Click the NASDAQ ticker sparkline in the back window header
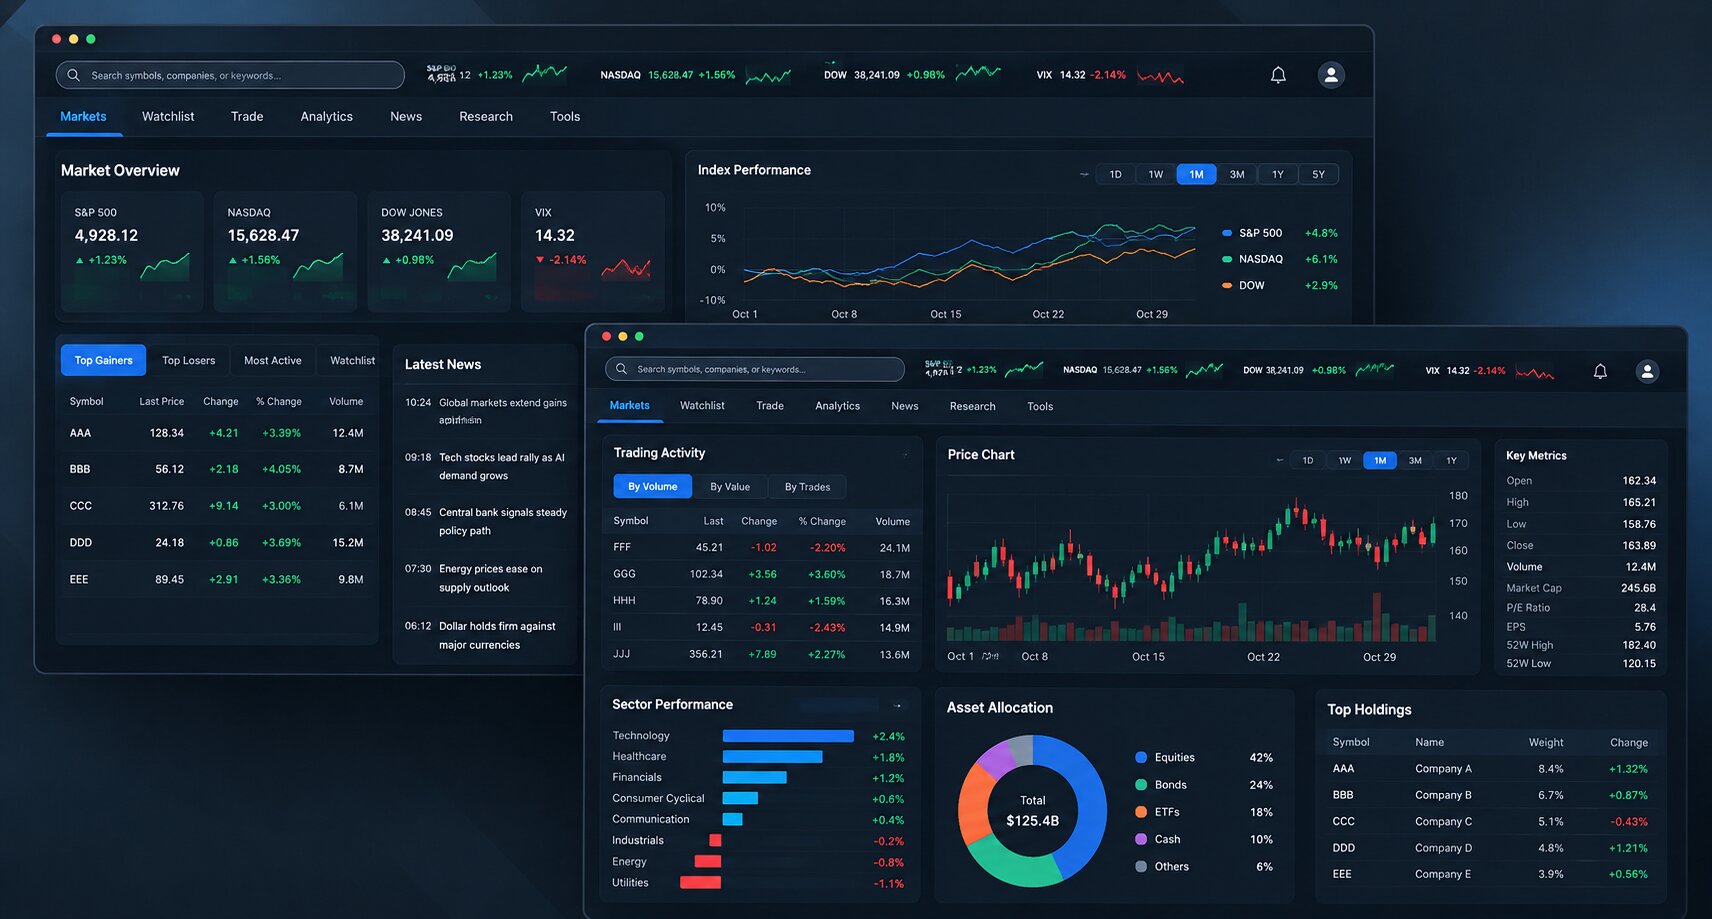Viewport: 1712px width, 919px height. coord(768,76)
